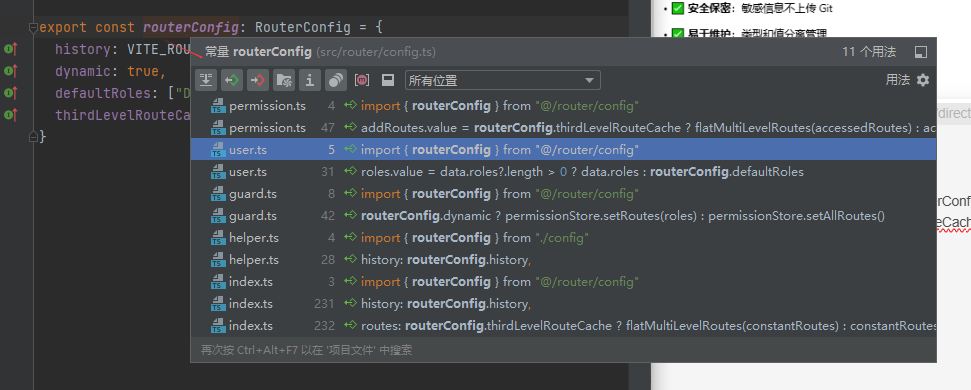The height and width of the screenshot is (390, 971).
Task: Select index.ts line 232 routes usage
Action: click(563, 326)
